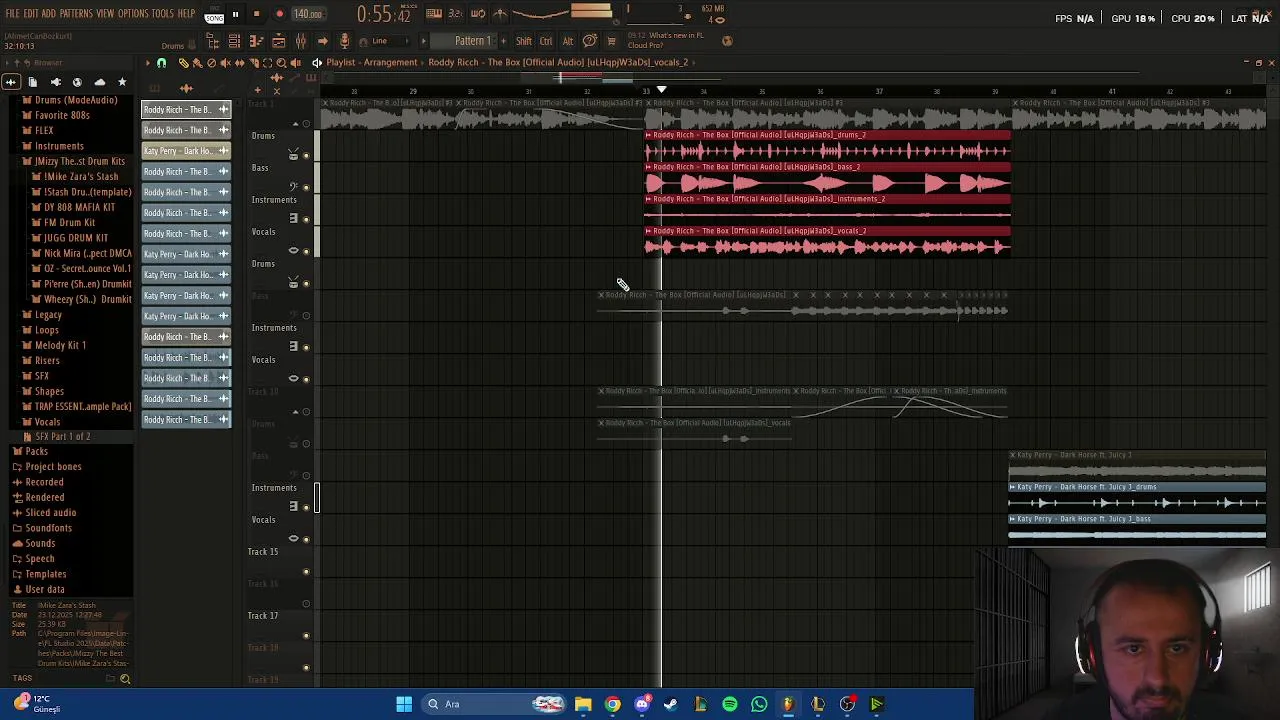Viewport: 1280px width, 720px height.
Task: Open browser starred favorites icon
Action: [x=122, y=82]
